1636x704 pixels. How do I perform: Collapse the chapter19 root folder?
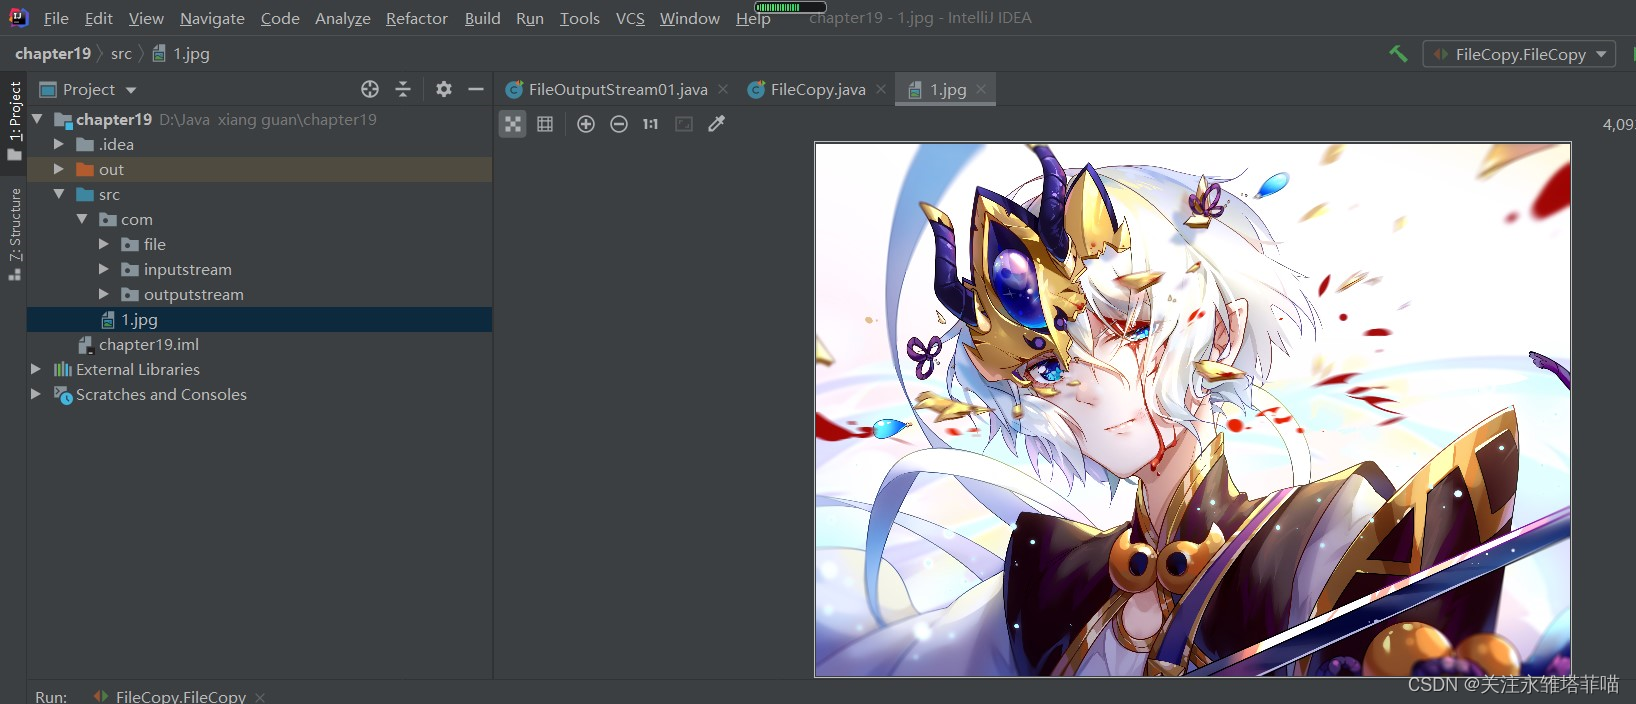[38, 119]
